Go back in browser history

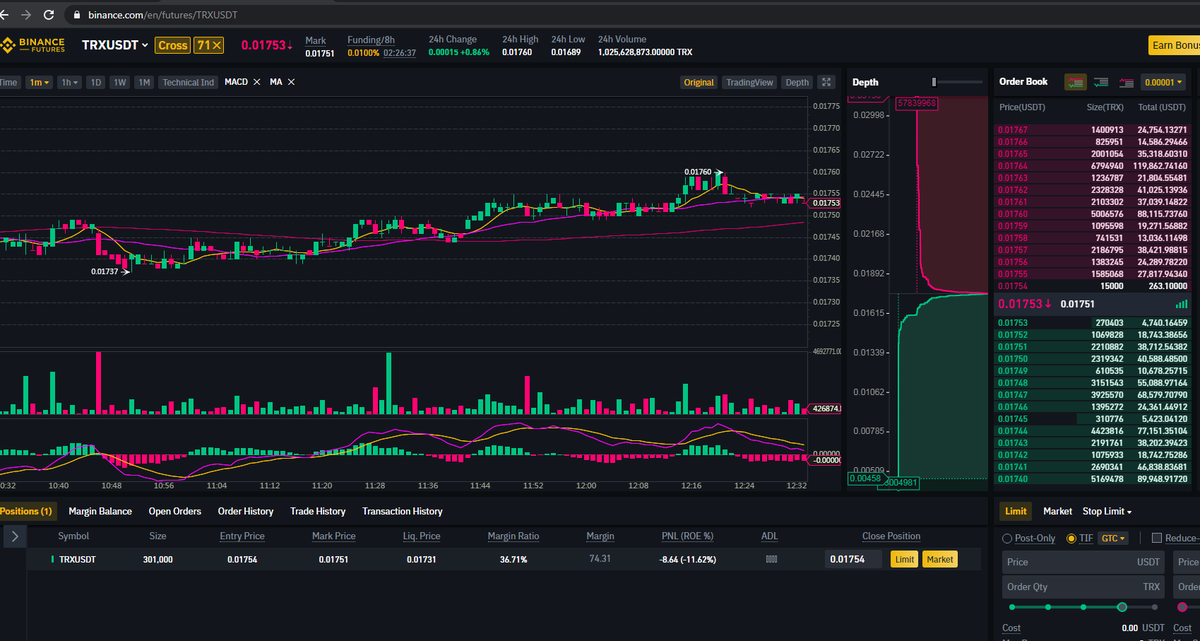coord(4,15)
